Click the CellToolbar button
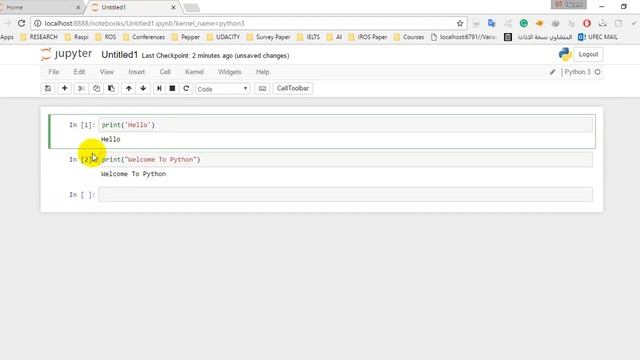 (x=293, y=89)
